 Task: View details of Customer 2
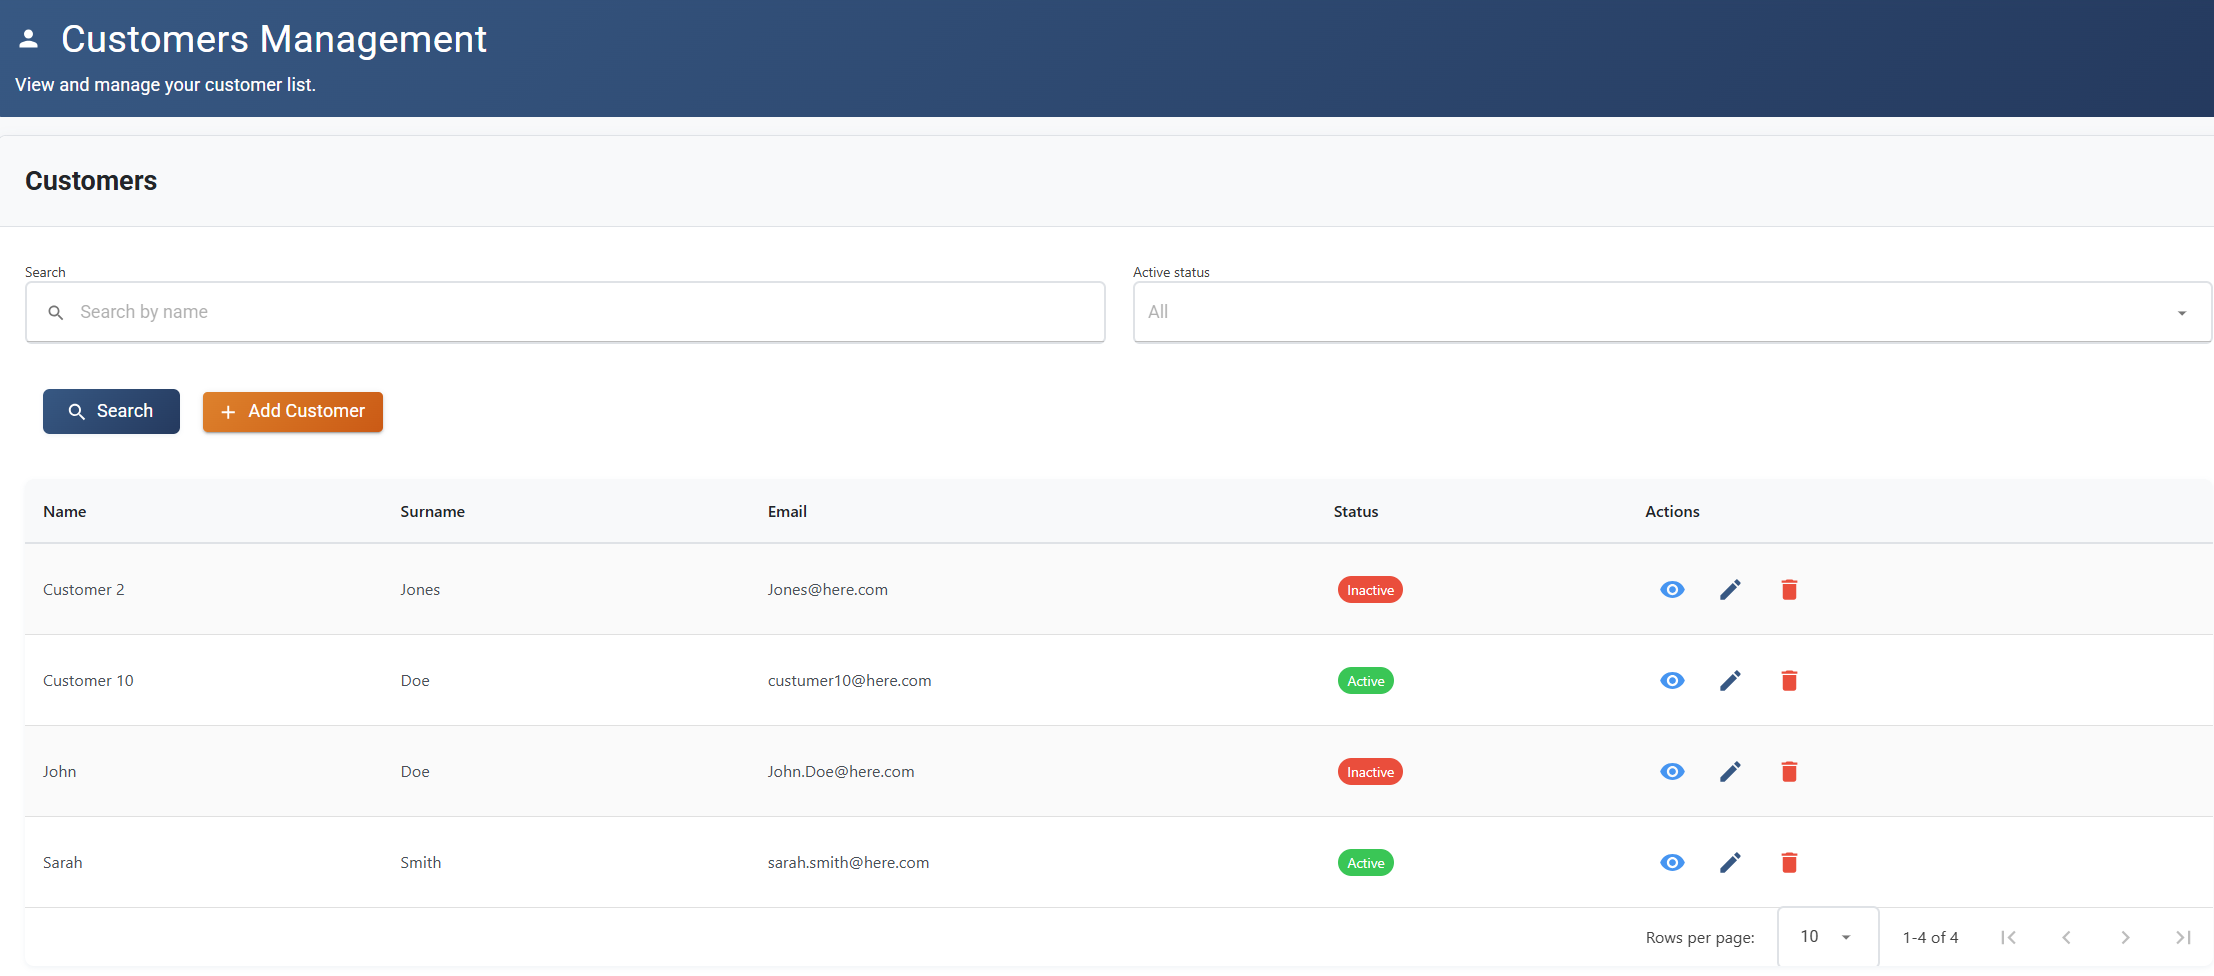point(1672,590)
